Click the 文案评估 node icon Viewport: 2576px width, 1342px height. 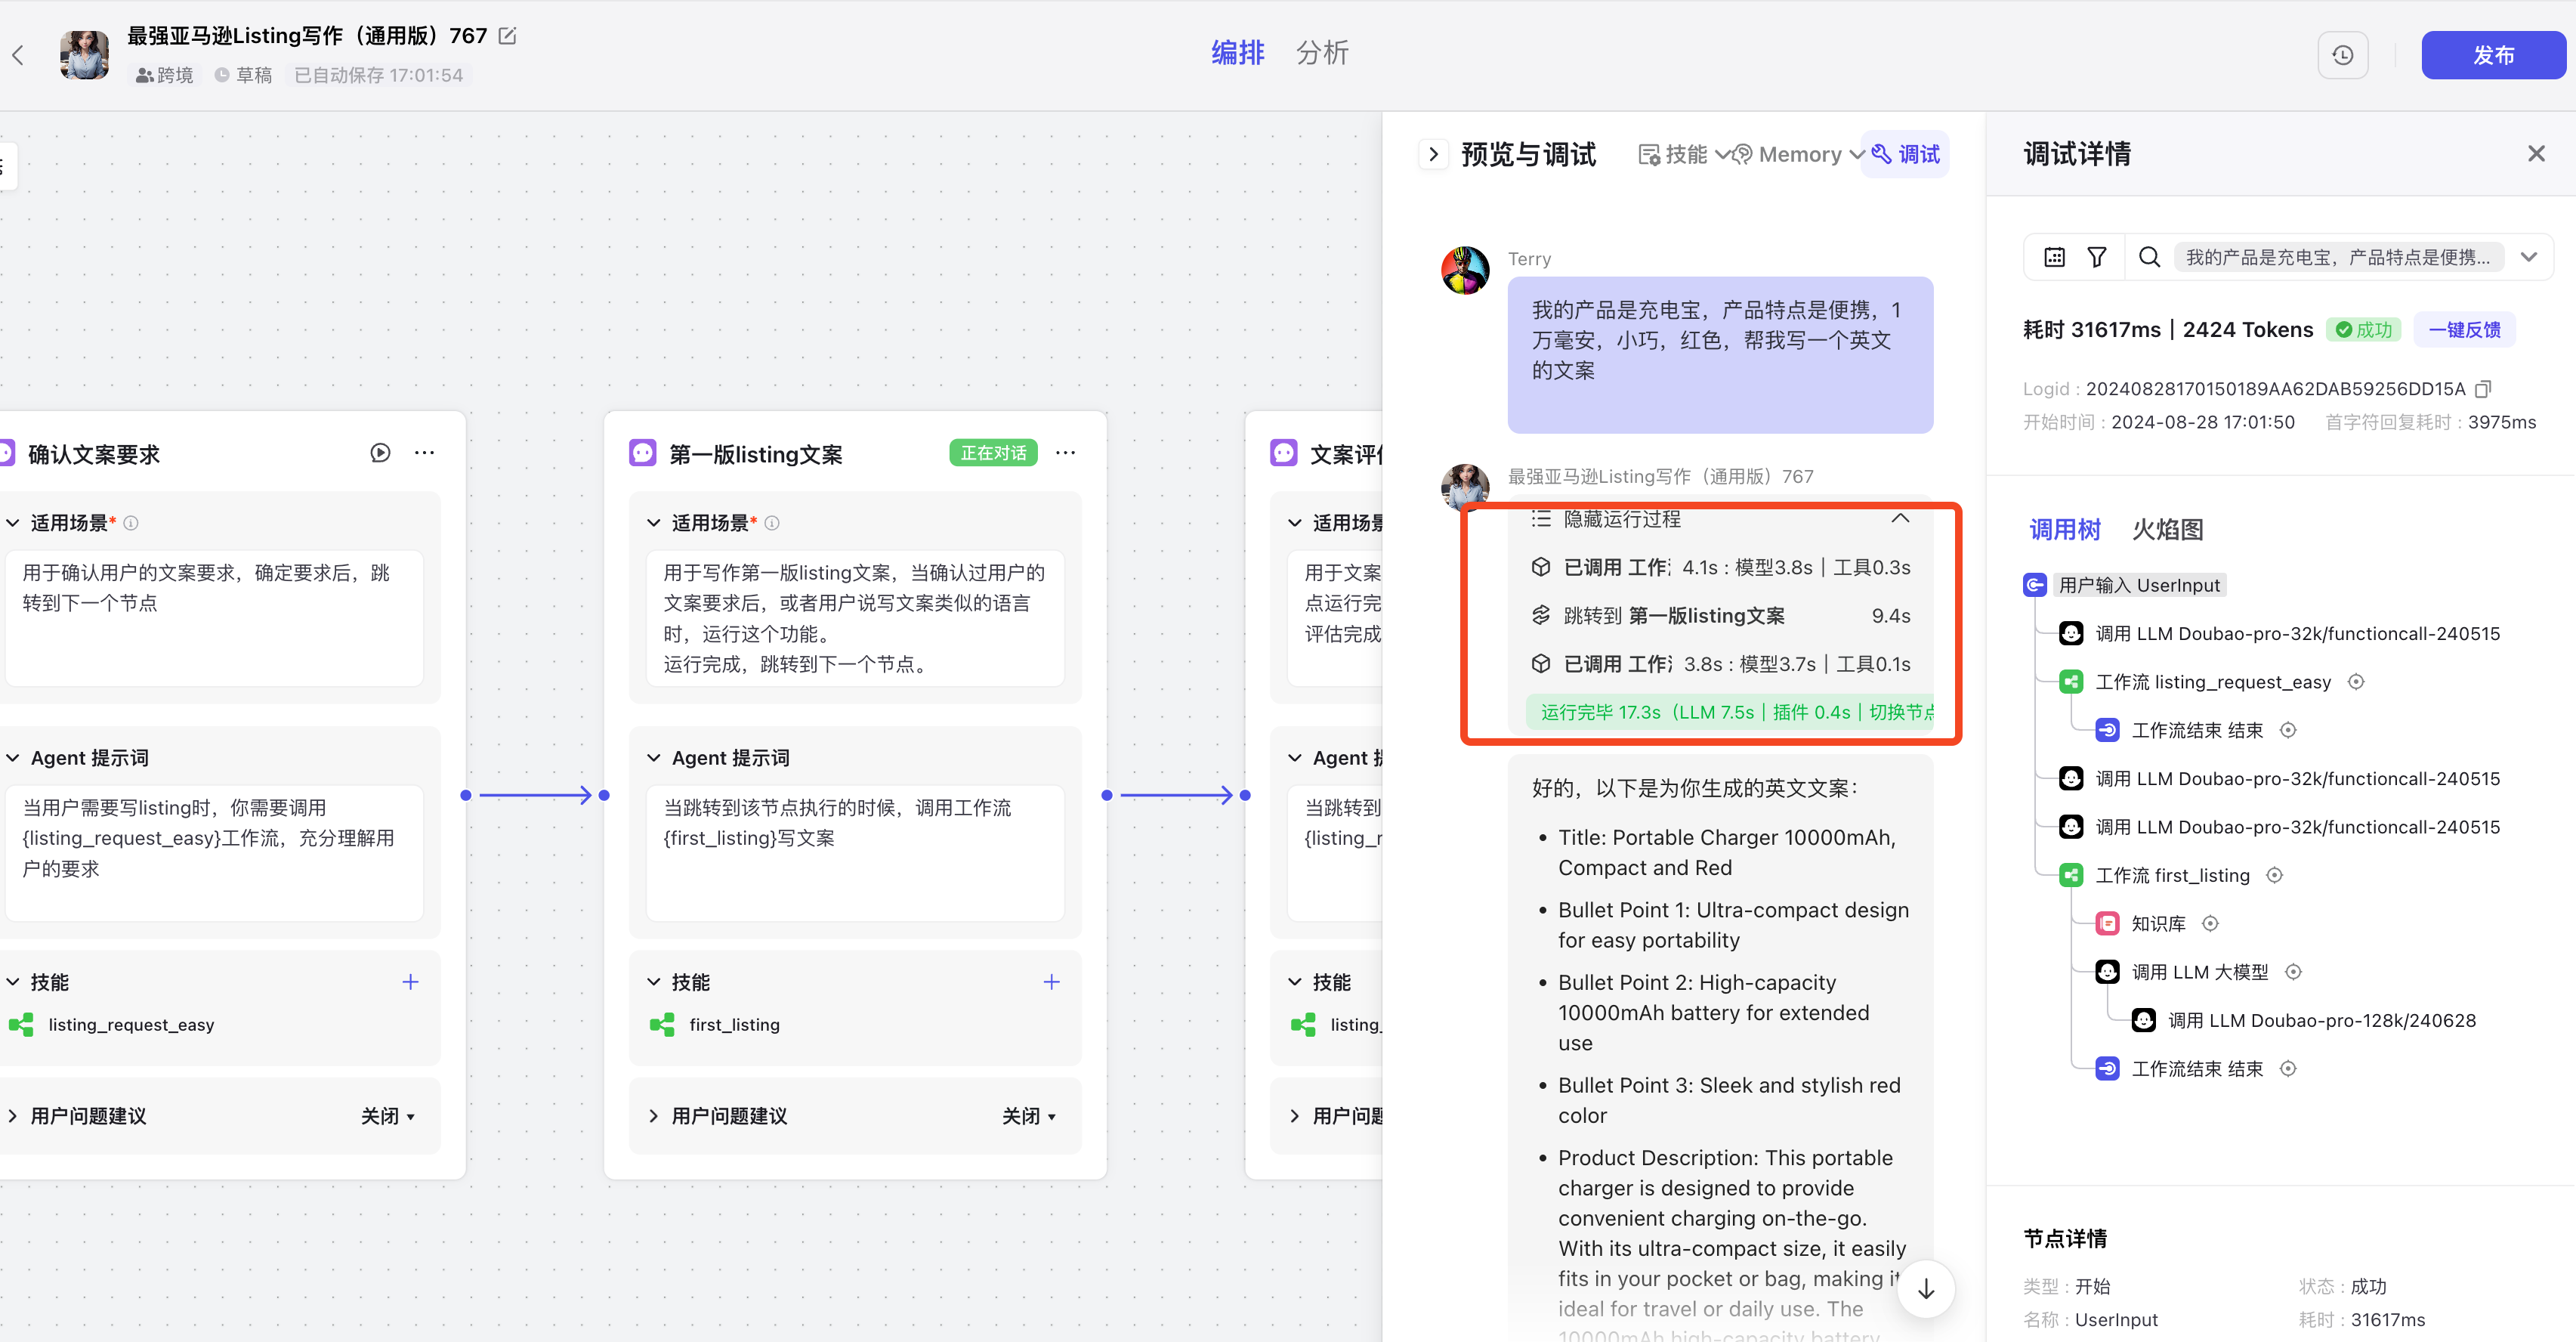point(1283,453)
